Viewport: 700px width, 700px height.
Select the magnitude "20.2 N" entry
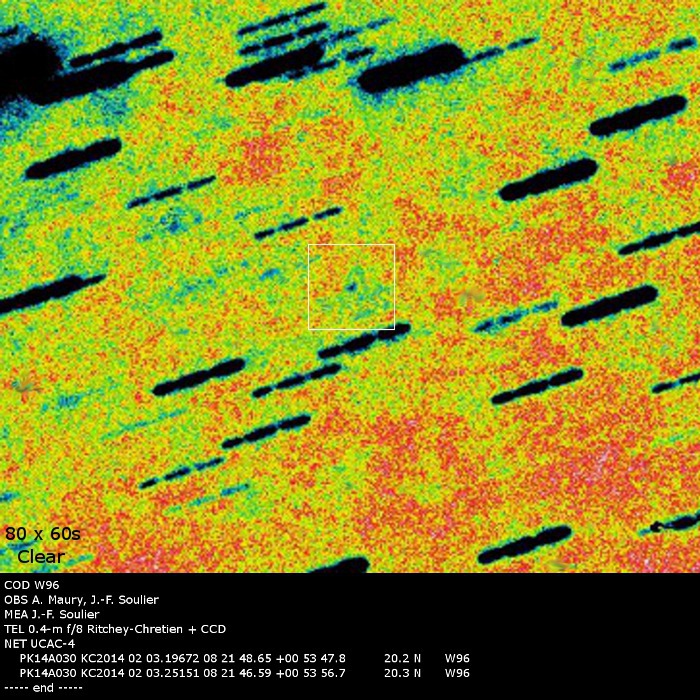402,658
